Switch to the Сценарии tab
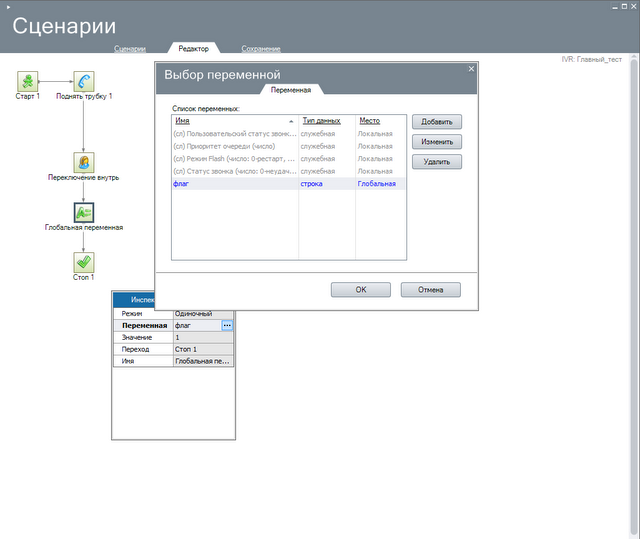Screen dimensions: 640x539 pos(130,48)
